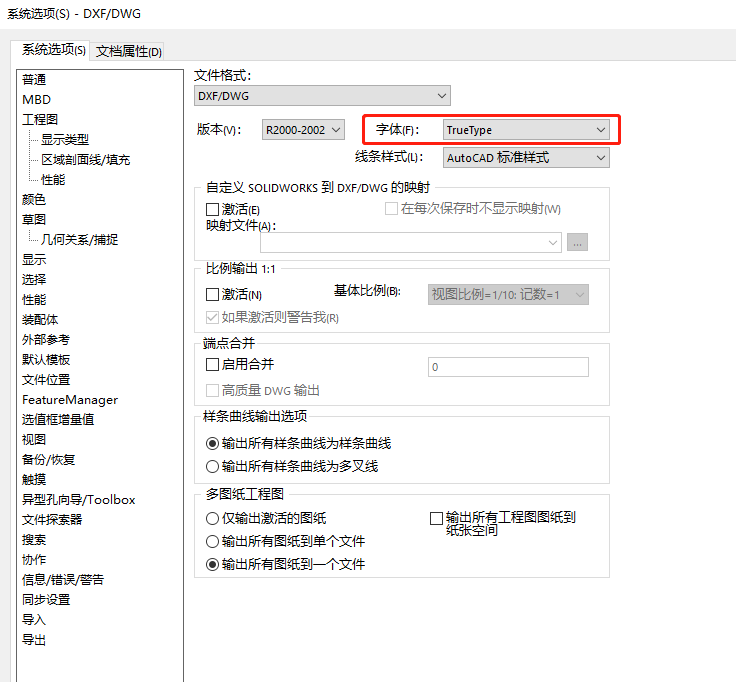The image size is (736, 682).
Task: Open the 线条样式 AutoCAD 标准样式 dropdown
Action: pos(526,157)
